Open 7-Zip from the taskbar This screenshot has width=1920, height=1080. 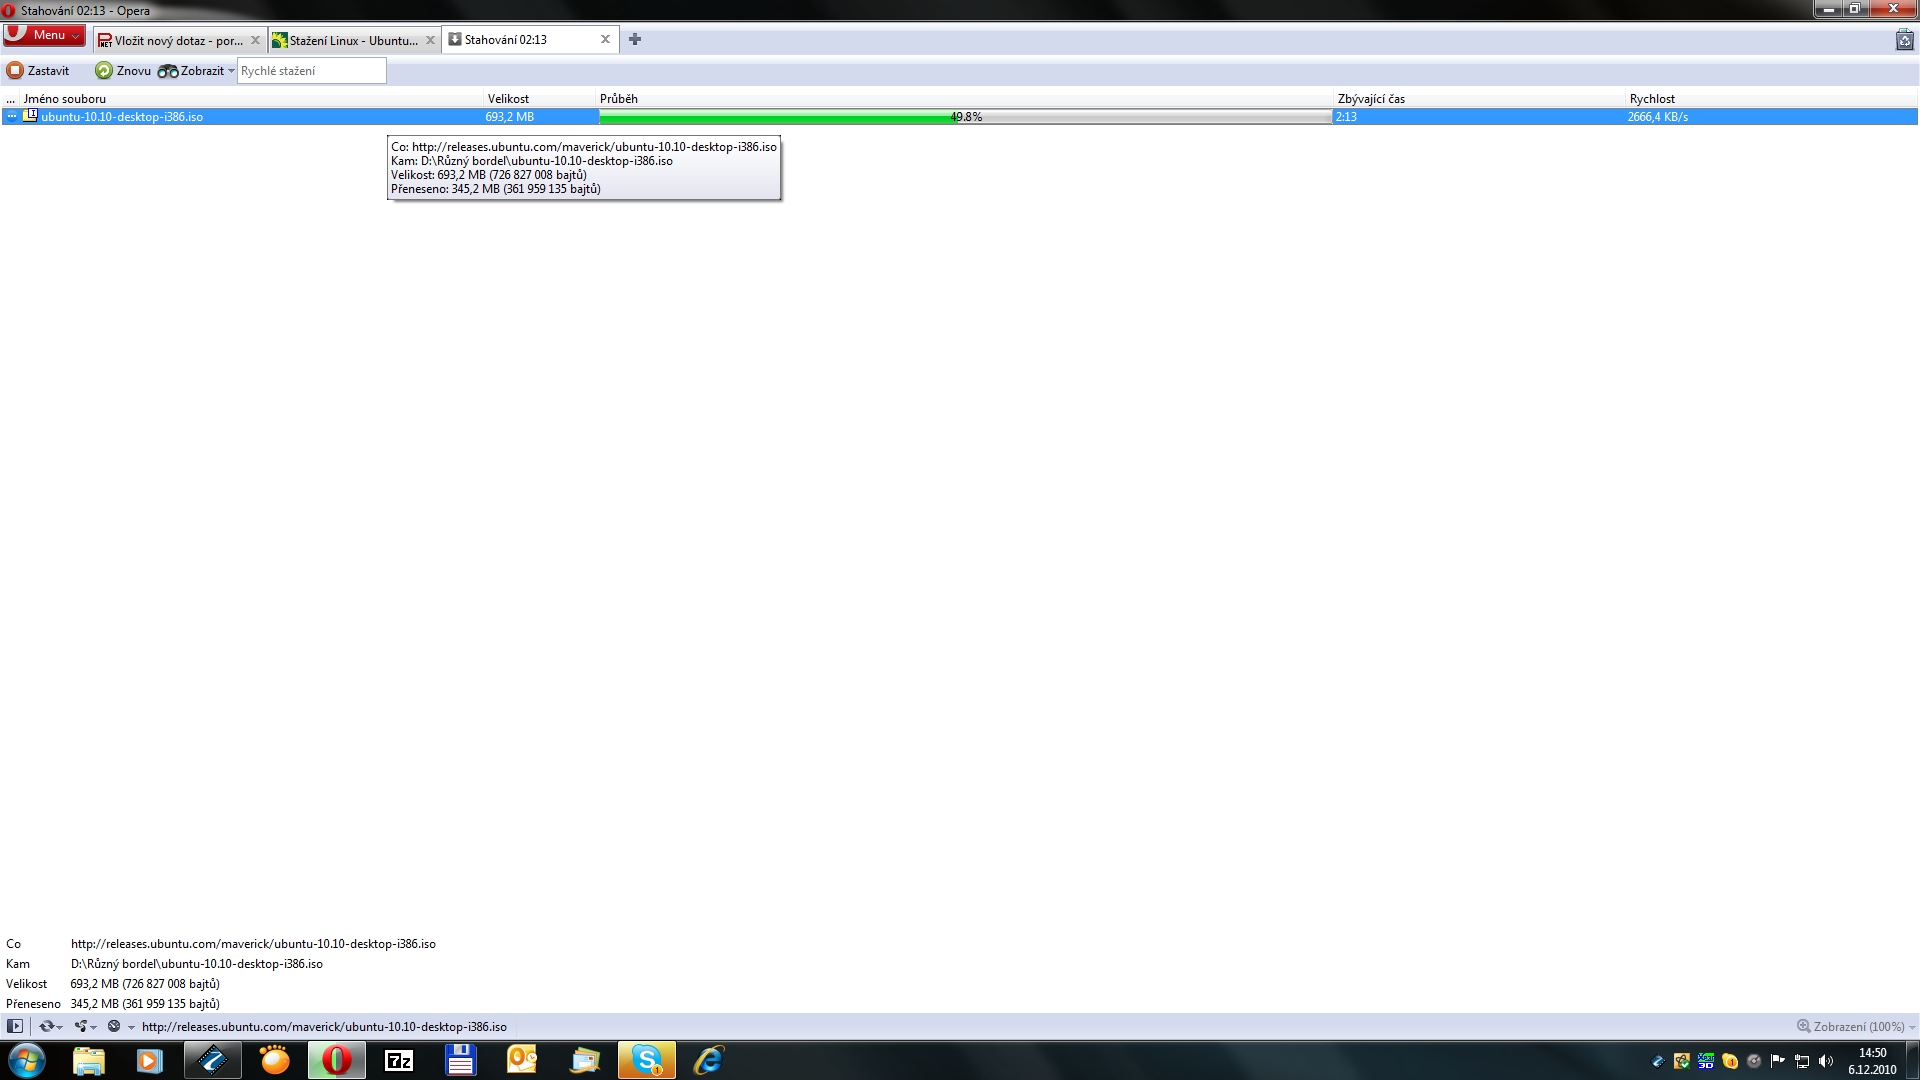pos(399,1060)
